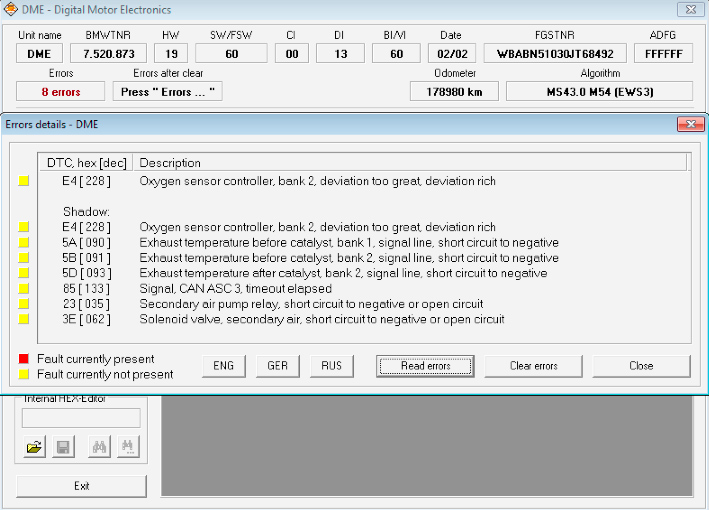Click the red Fault currently present swatch
The height and width of the screenshot is (510, 709).
coord(24,359)
